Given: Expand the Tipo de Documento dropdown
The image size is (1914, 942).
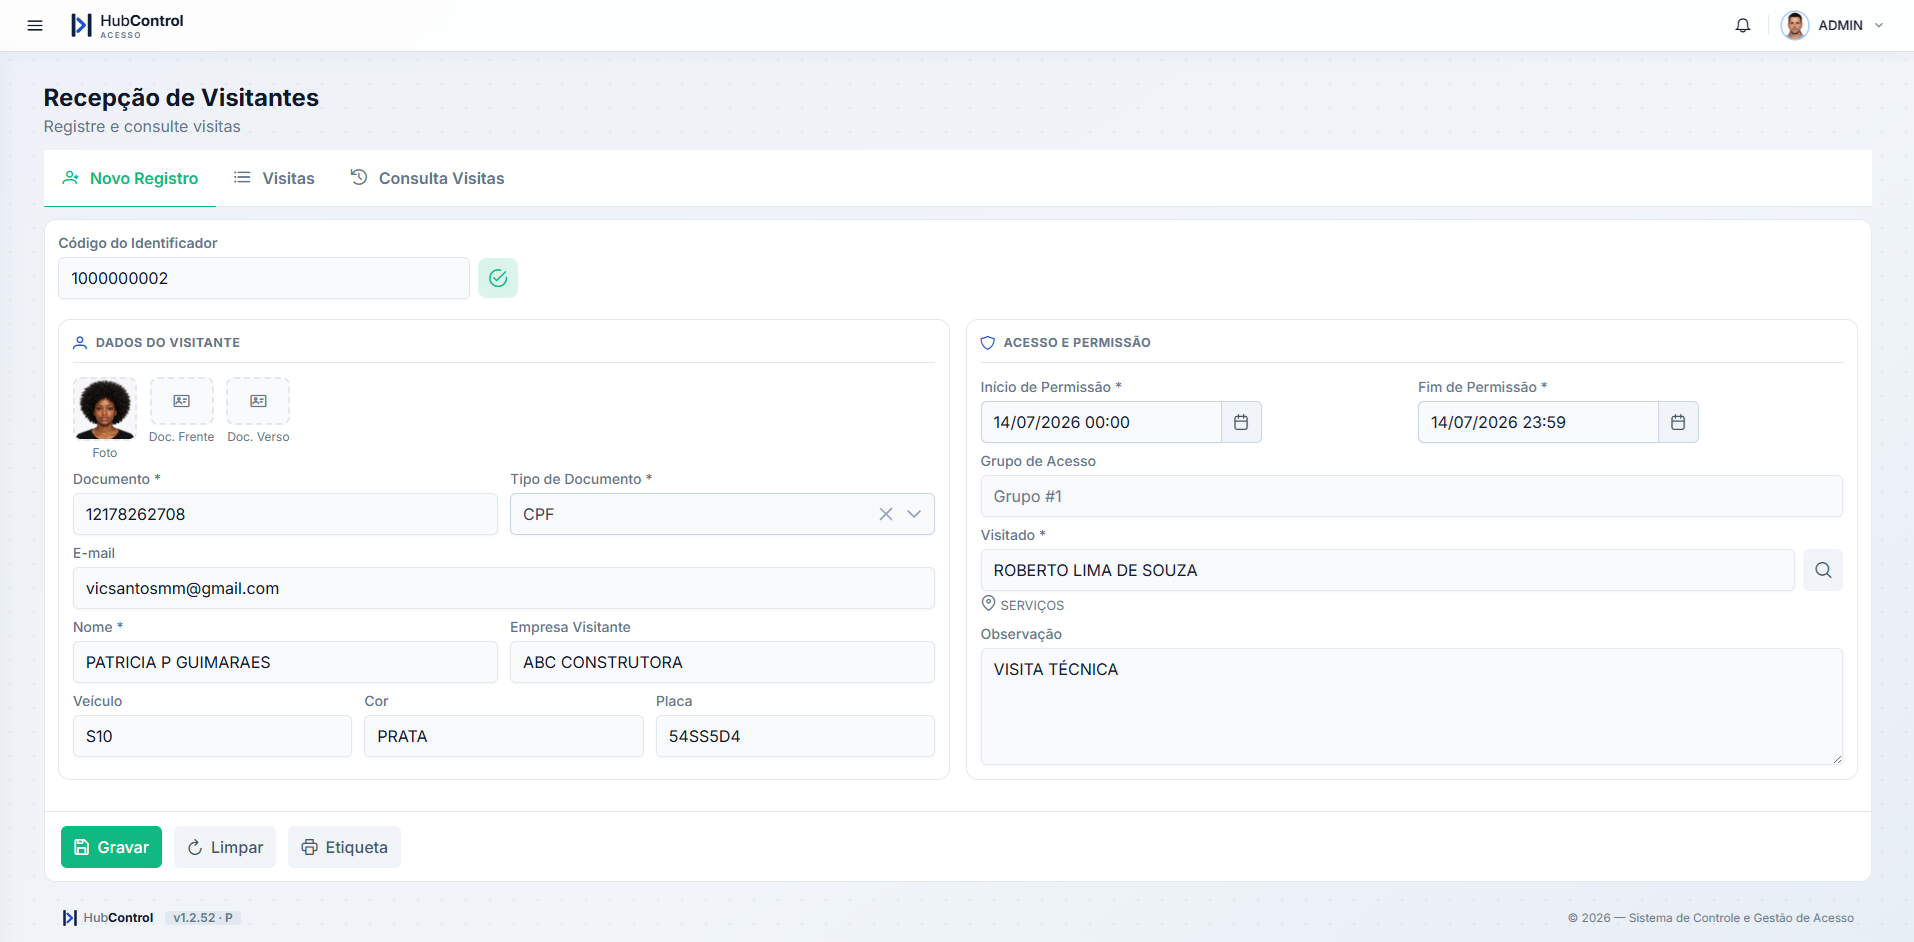Looking at the screenshot, I should coord(914,514).
